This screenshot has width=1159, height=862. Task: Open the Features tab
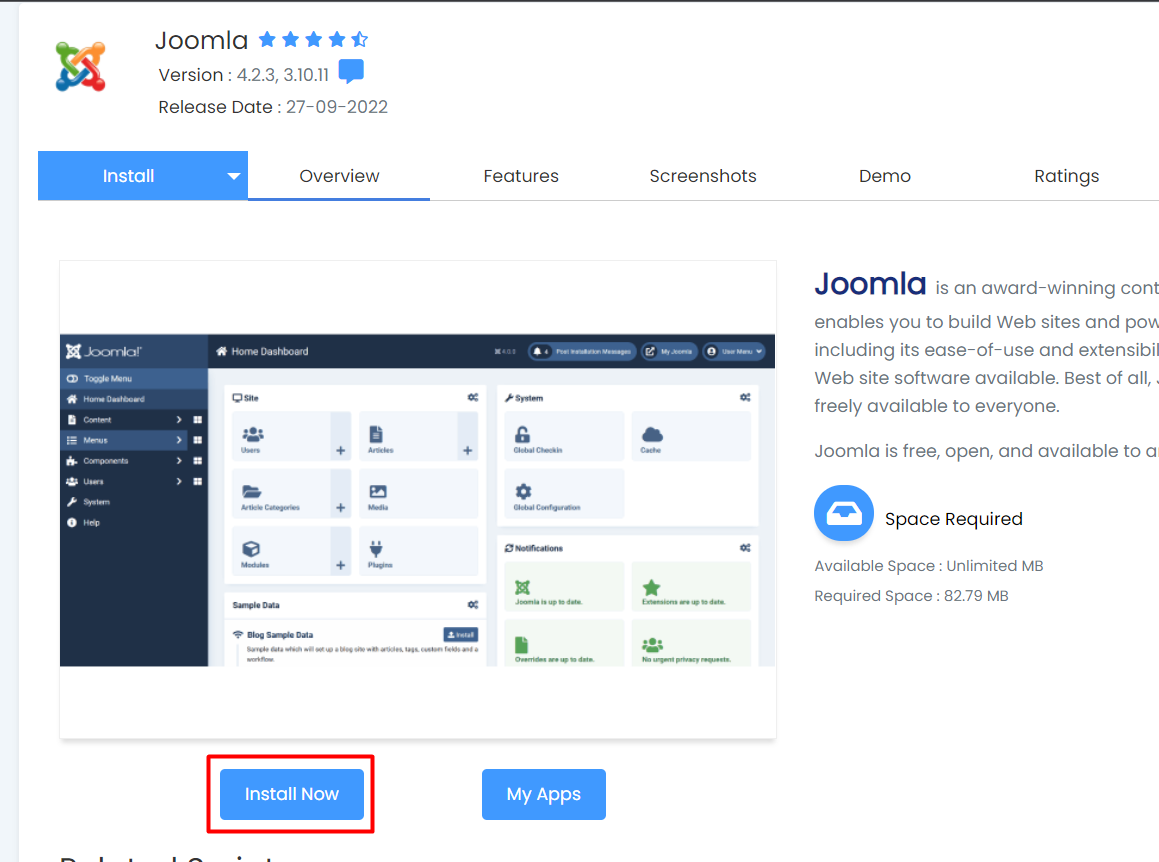[521, 176]
